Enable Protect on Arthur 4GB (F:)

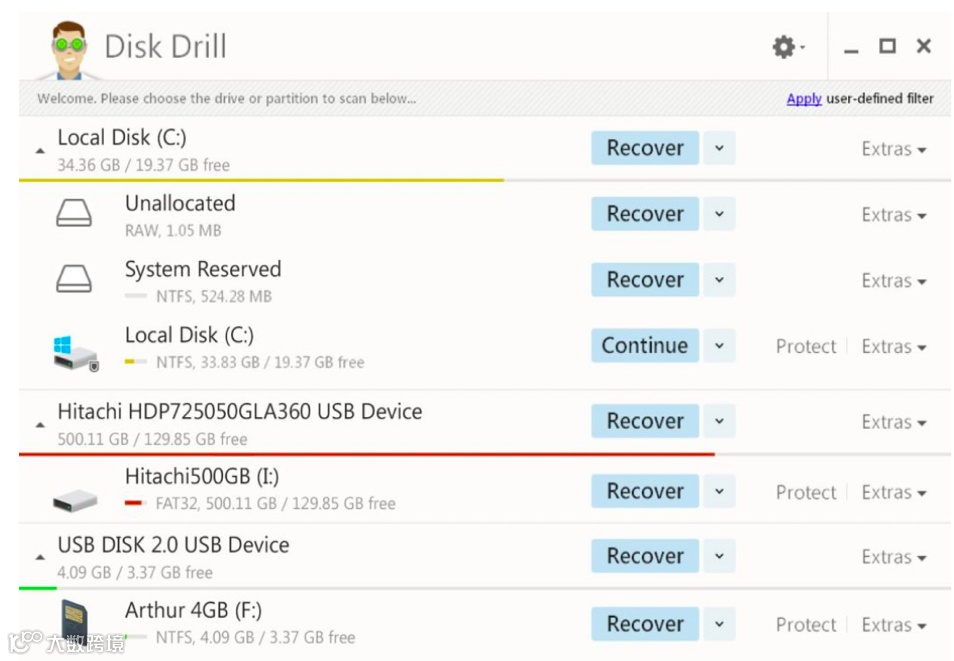[806, 624]
